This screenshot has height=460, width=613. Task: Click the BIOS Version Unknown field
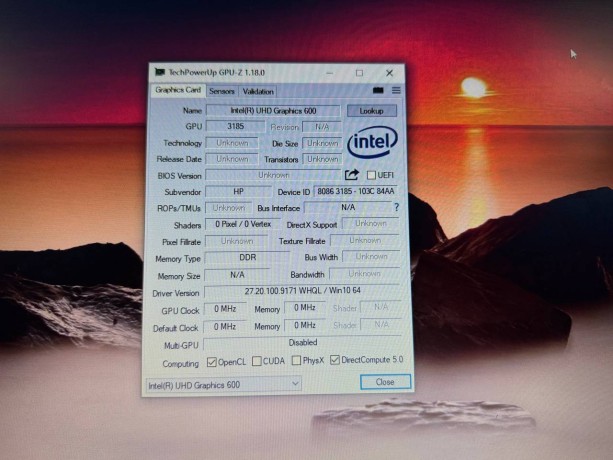273,175
